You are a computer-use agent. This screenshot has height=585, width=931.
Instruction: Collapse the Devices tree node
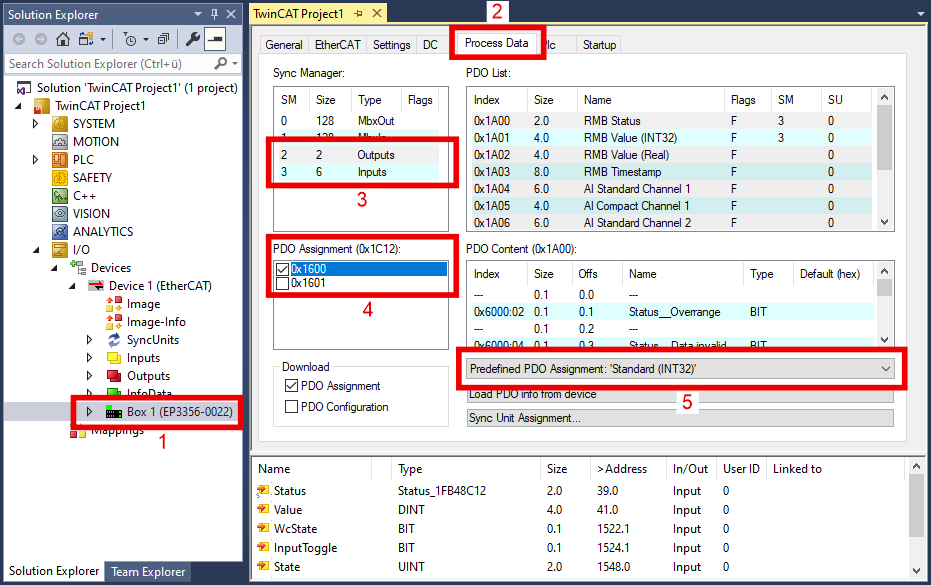(54, 268)
